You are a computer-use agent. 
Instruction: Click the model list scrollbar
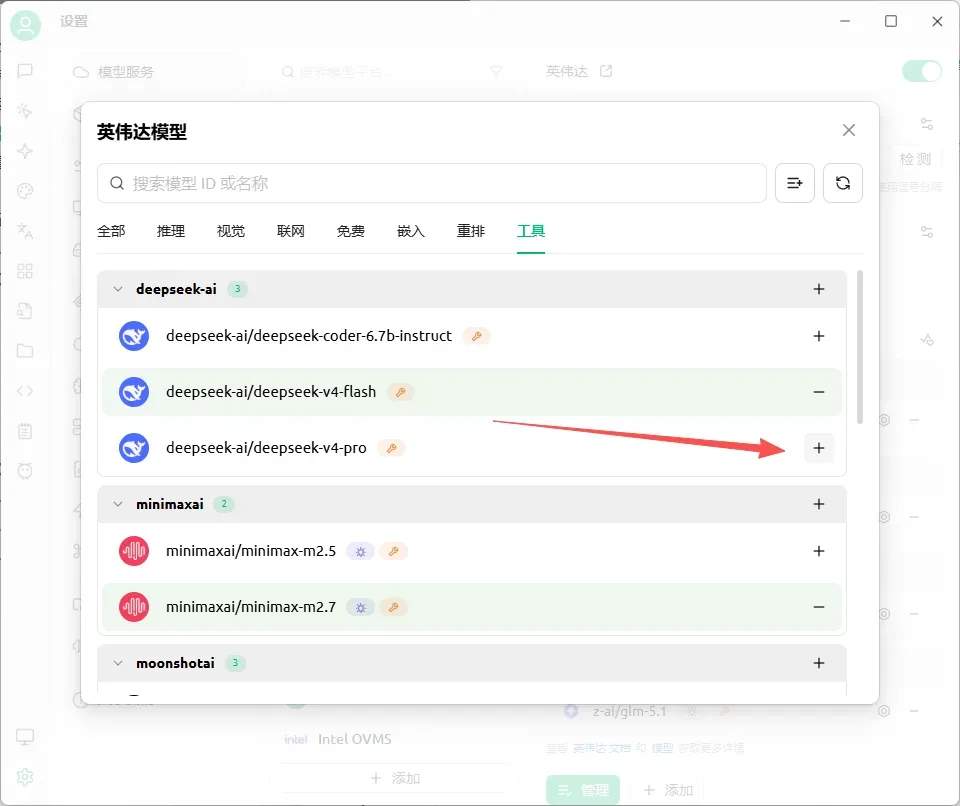coord(860,347)
